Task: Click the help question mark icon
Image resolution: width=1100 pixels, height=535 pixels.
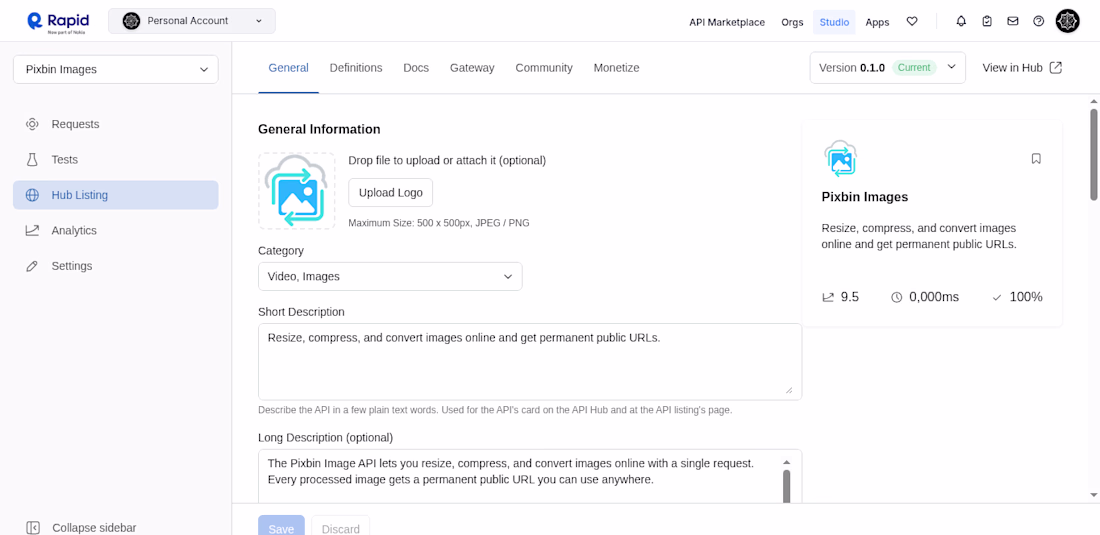Action: 1039,21
